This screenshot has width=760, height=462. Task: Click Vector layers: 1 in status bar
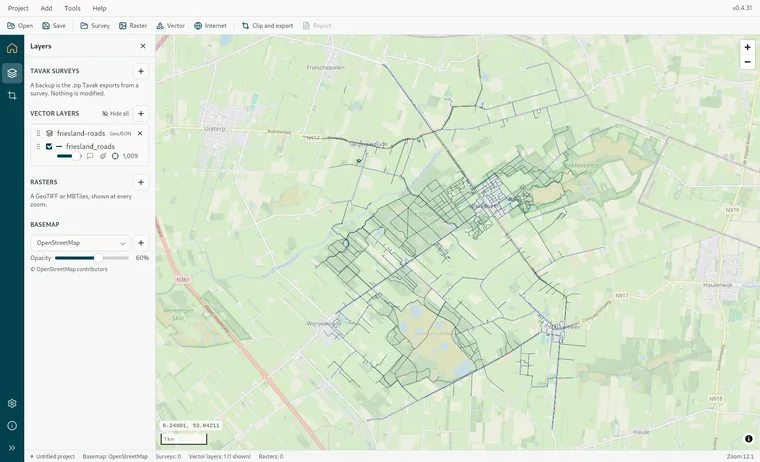pyautogui.click(x=220, y=457)
